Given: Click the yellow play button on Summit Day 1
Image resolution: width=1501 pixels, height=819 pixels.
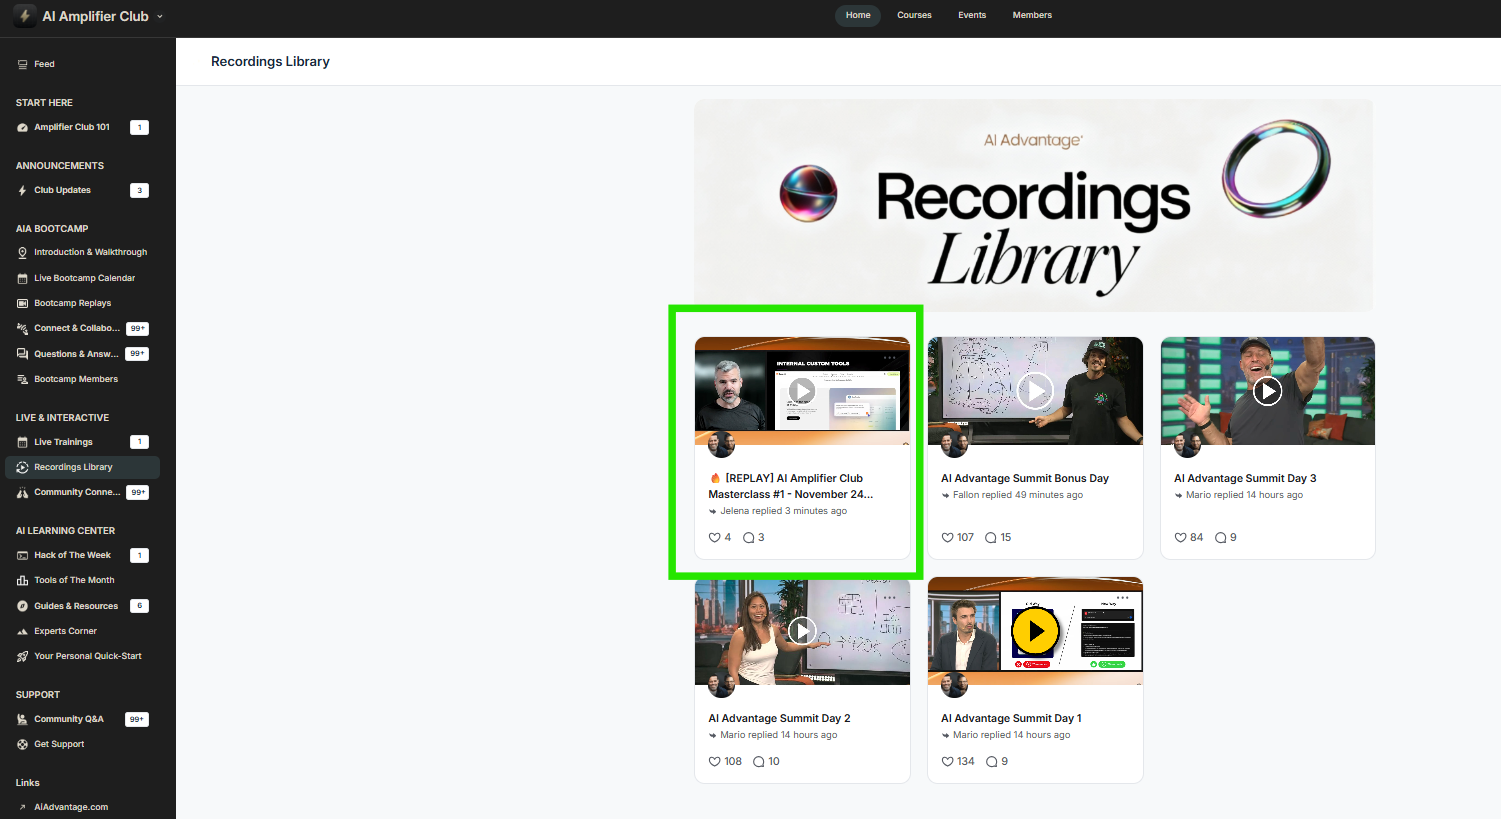Looking at the screenshot, I should 1035,631.
